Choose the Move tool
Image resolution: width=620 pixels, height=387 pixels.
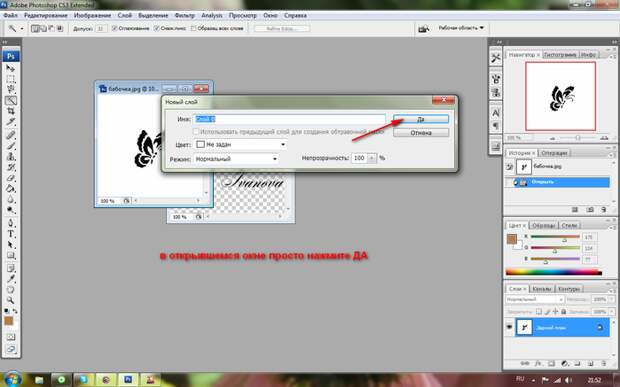coord(11,68)
